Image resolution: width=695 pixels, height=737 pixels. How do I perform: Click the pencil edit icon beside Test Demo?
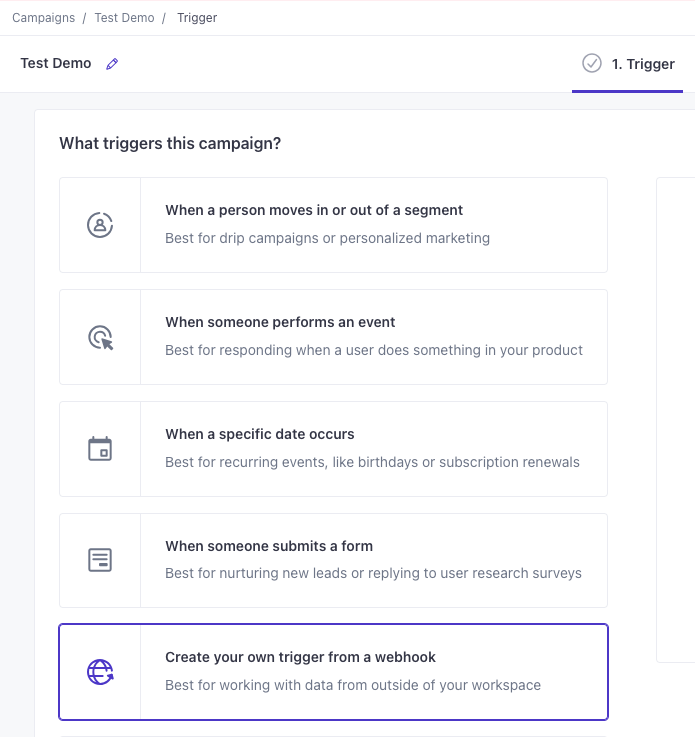click(112, 64)
